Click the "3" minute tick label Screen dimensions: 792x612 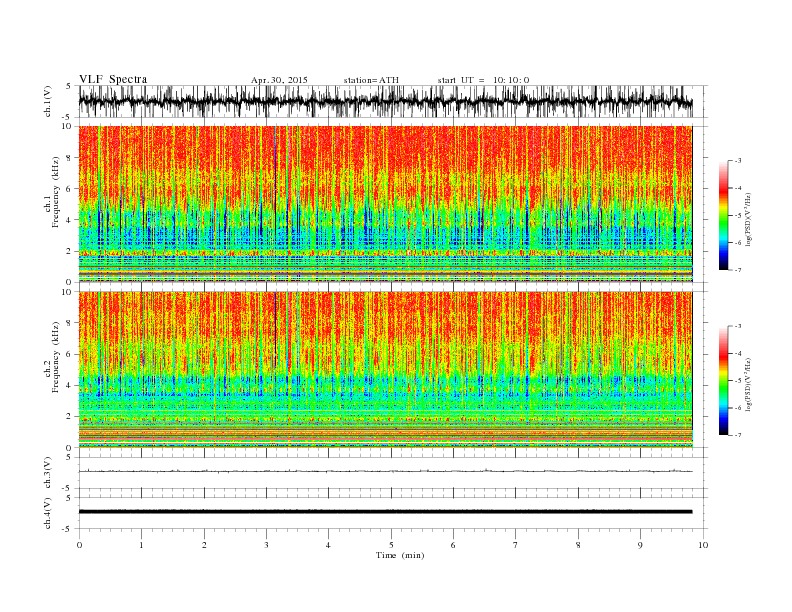coord(266,545)
